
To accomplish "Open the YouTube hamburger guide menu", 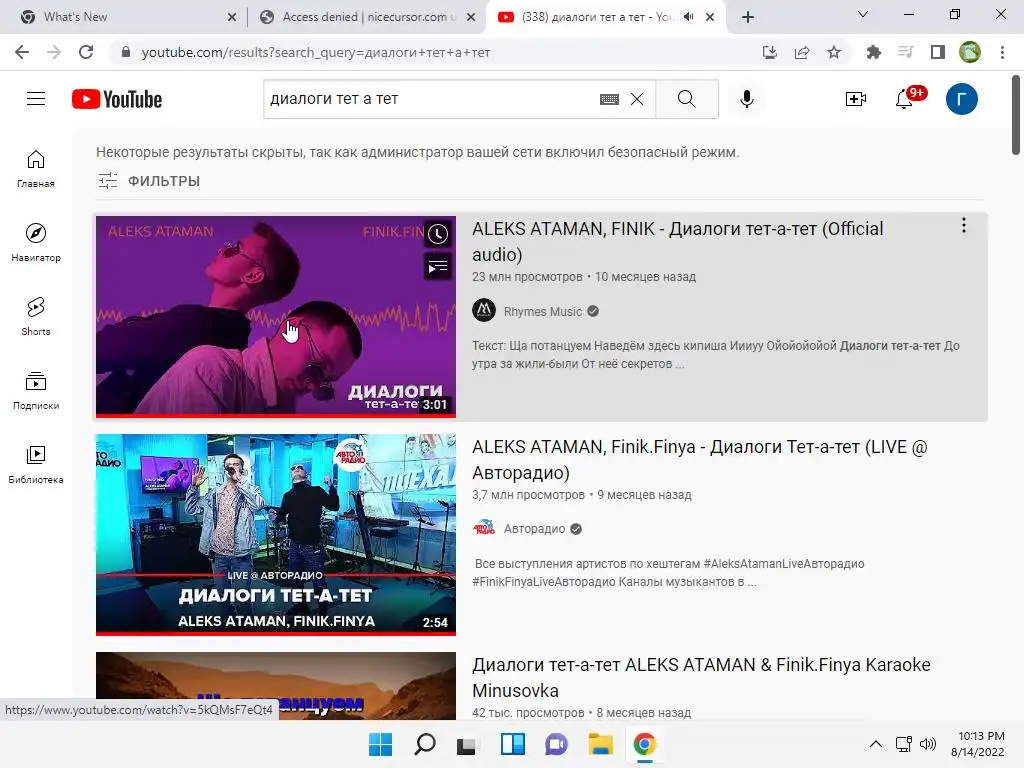I will tap(36, 99).
